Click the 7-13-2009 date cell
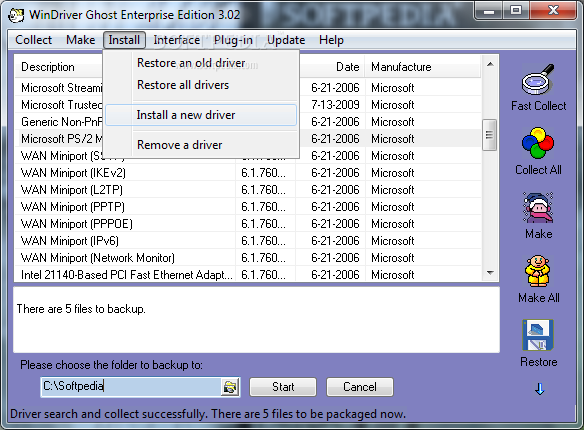This screenshot has height=430, width=584. coord(335,105)
